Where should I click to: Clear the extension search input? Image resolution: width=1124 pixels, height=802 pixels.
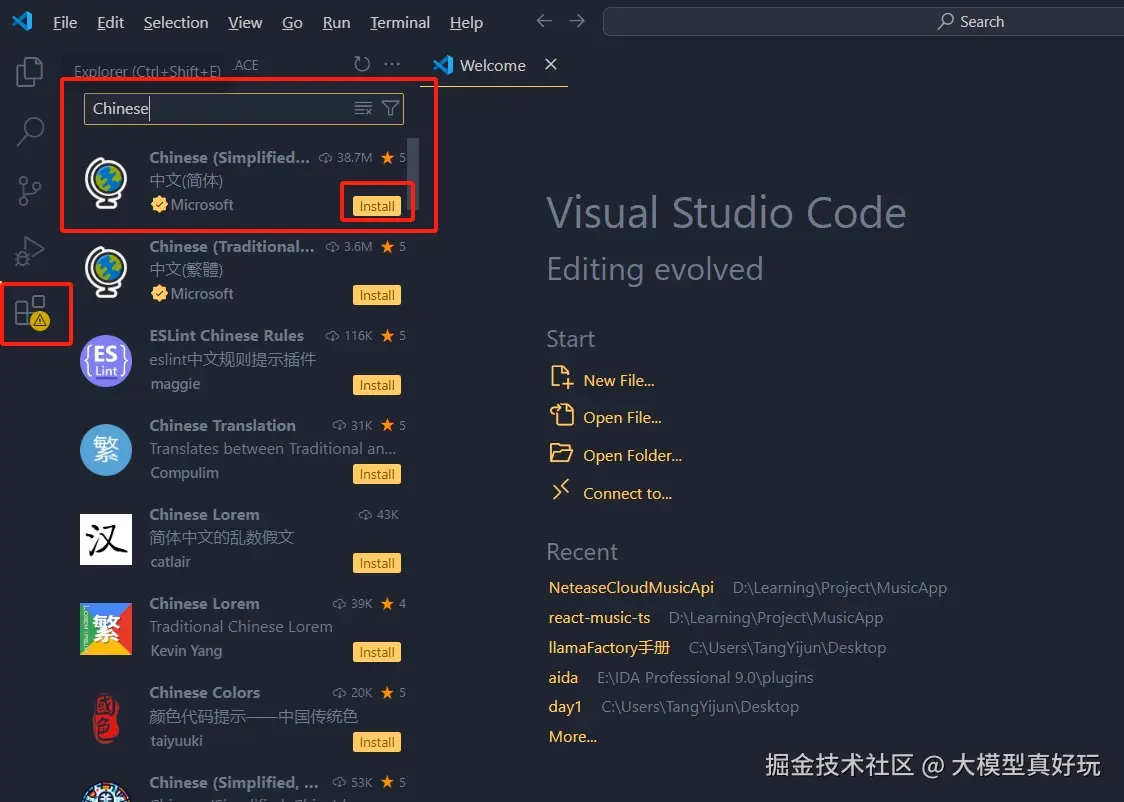[x=362, y=108]
